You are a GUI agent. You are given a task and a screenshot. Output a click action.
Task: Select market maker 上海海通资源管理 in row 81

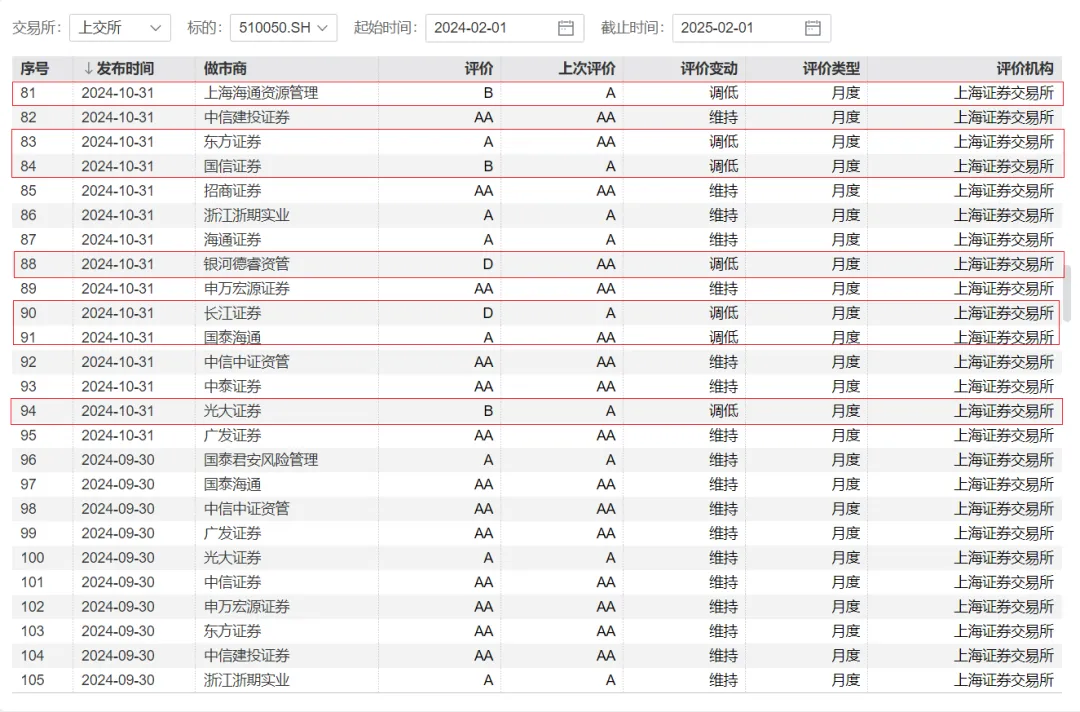point(261,93)
